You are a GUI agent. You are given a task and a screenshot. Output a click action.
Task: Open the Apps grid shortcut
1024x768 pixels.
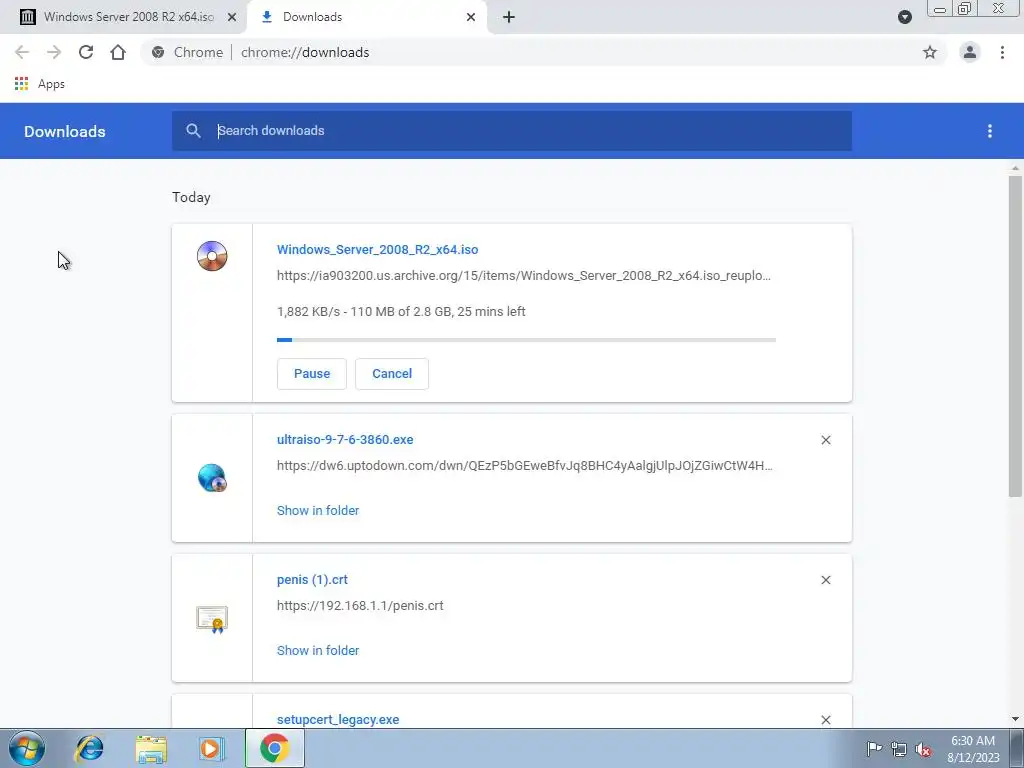coord(40,84)
